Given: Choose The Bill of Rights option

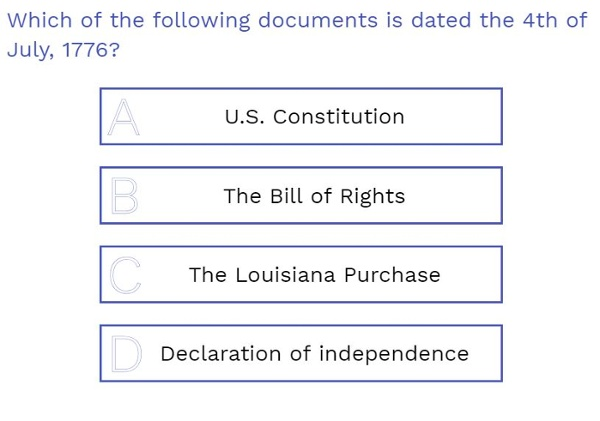Looking at the screenshot, I should (301, 195).
